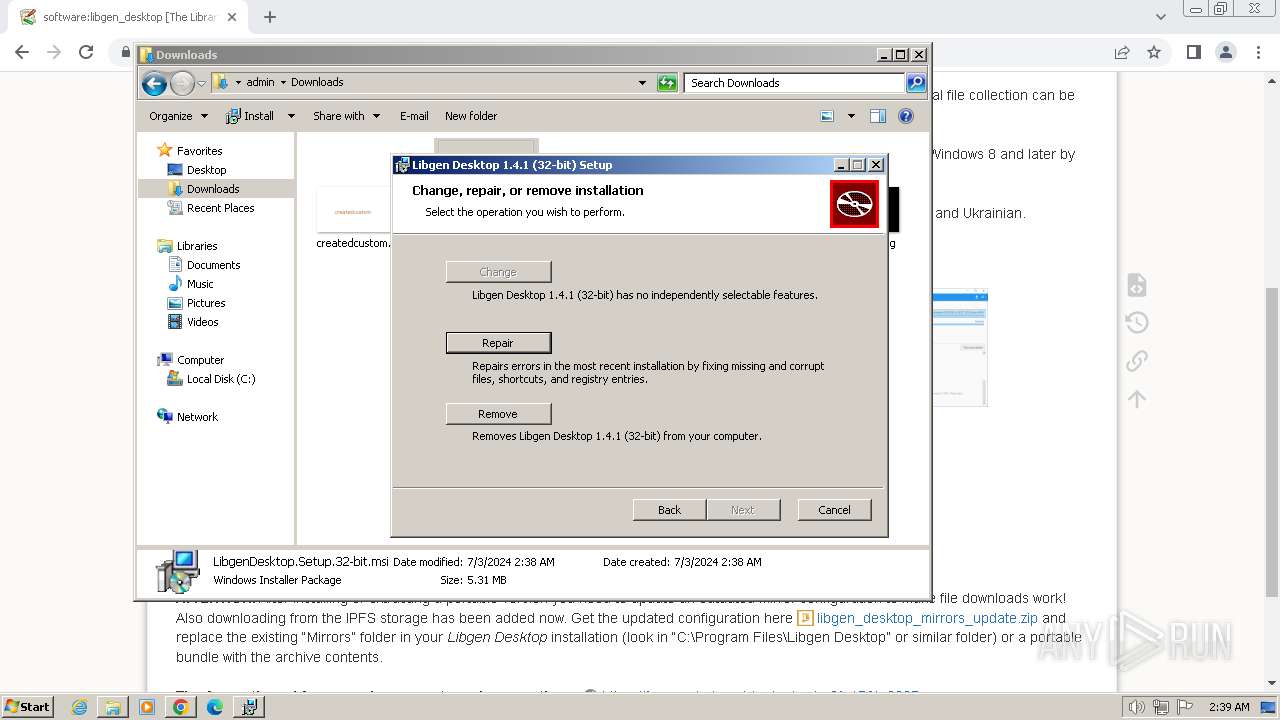
Task: Open Microsoft Edge from taskbar
Action: 215,707
